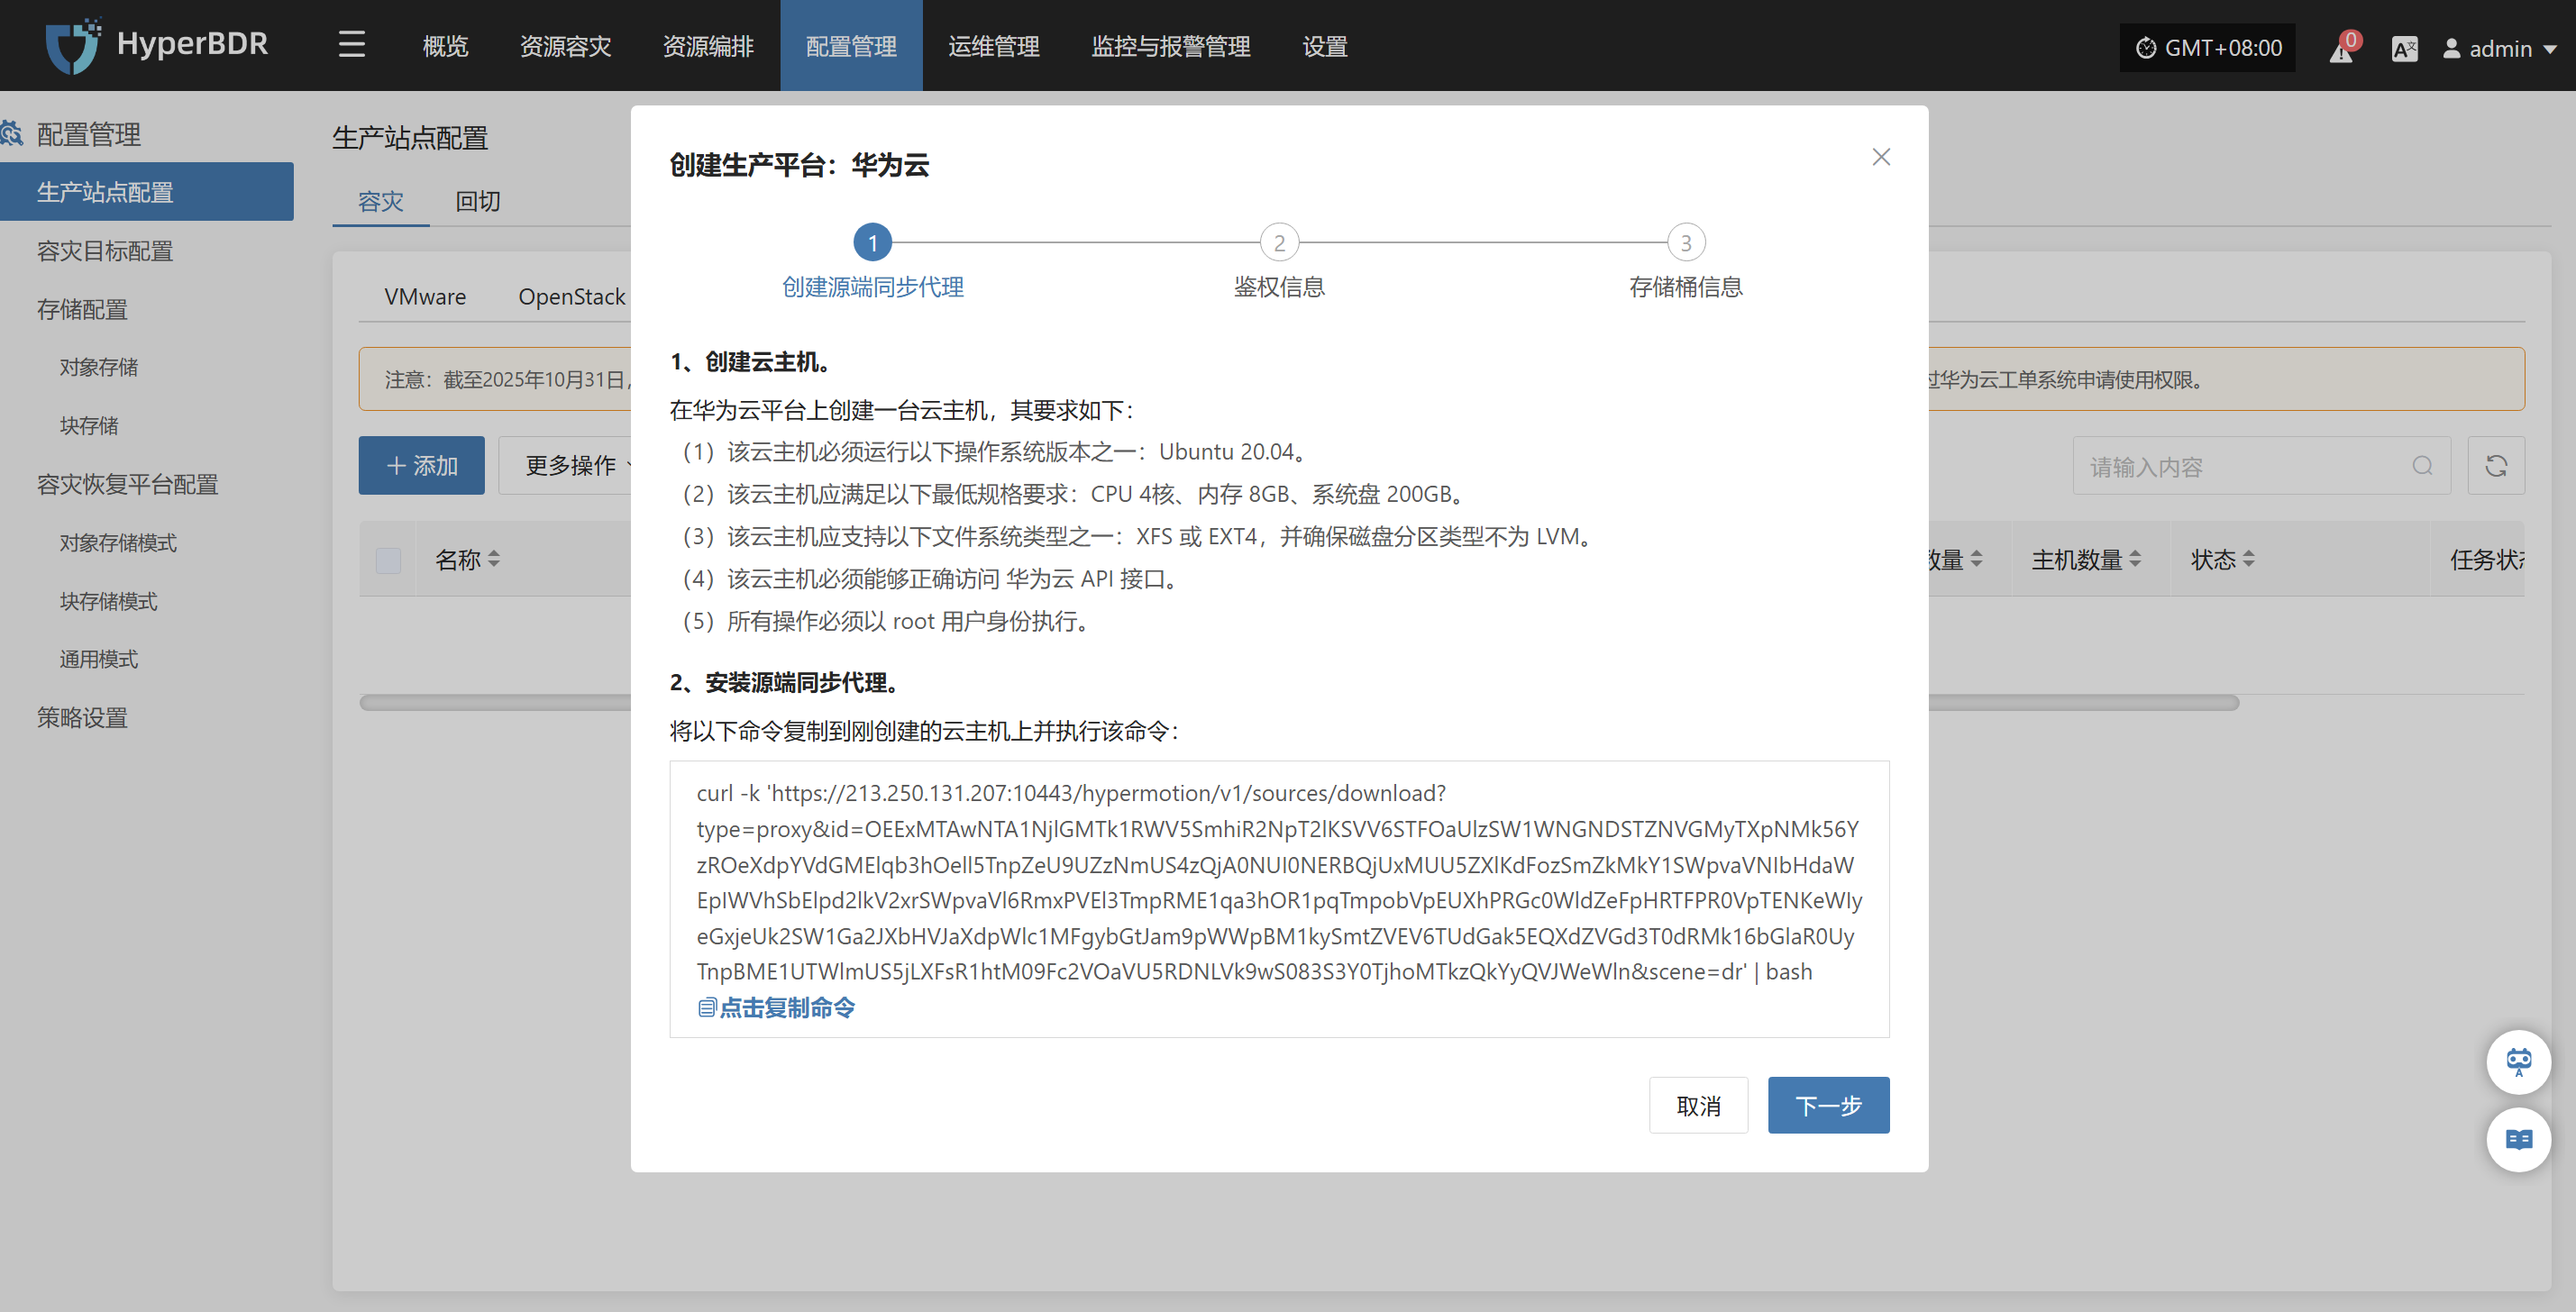Click the search magnifier icon
Image resolution: width=2576 pixels, height=1312 pixels.
[2422, 466]
